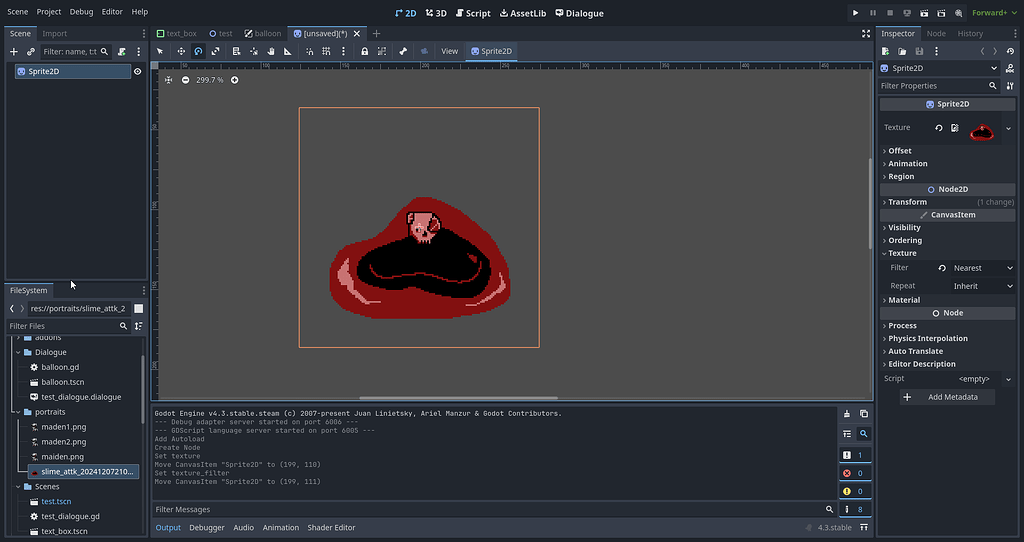Switch to the Node tab in Inspector

[936, 33]
